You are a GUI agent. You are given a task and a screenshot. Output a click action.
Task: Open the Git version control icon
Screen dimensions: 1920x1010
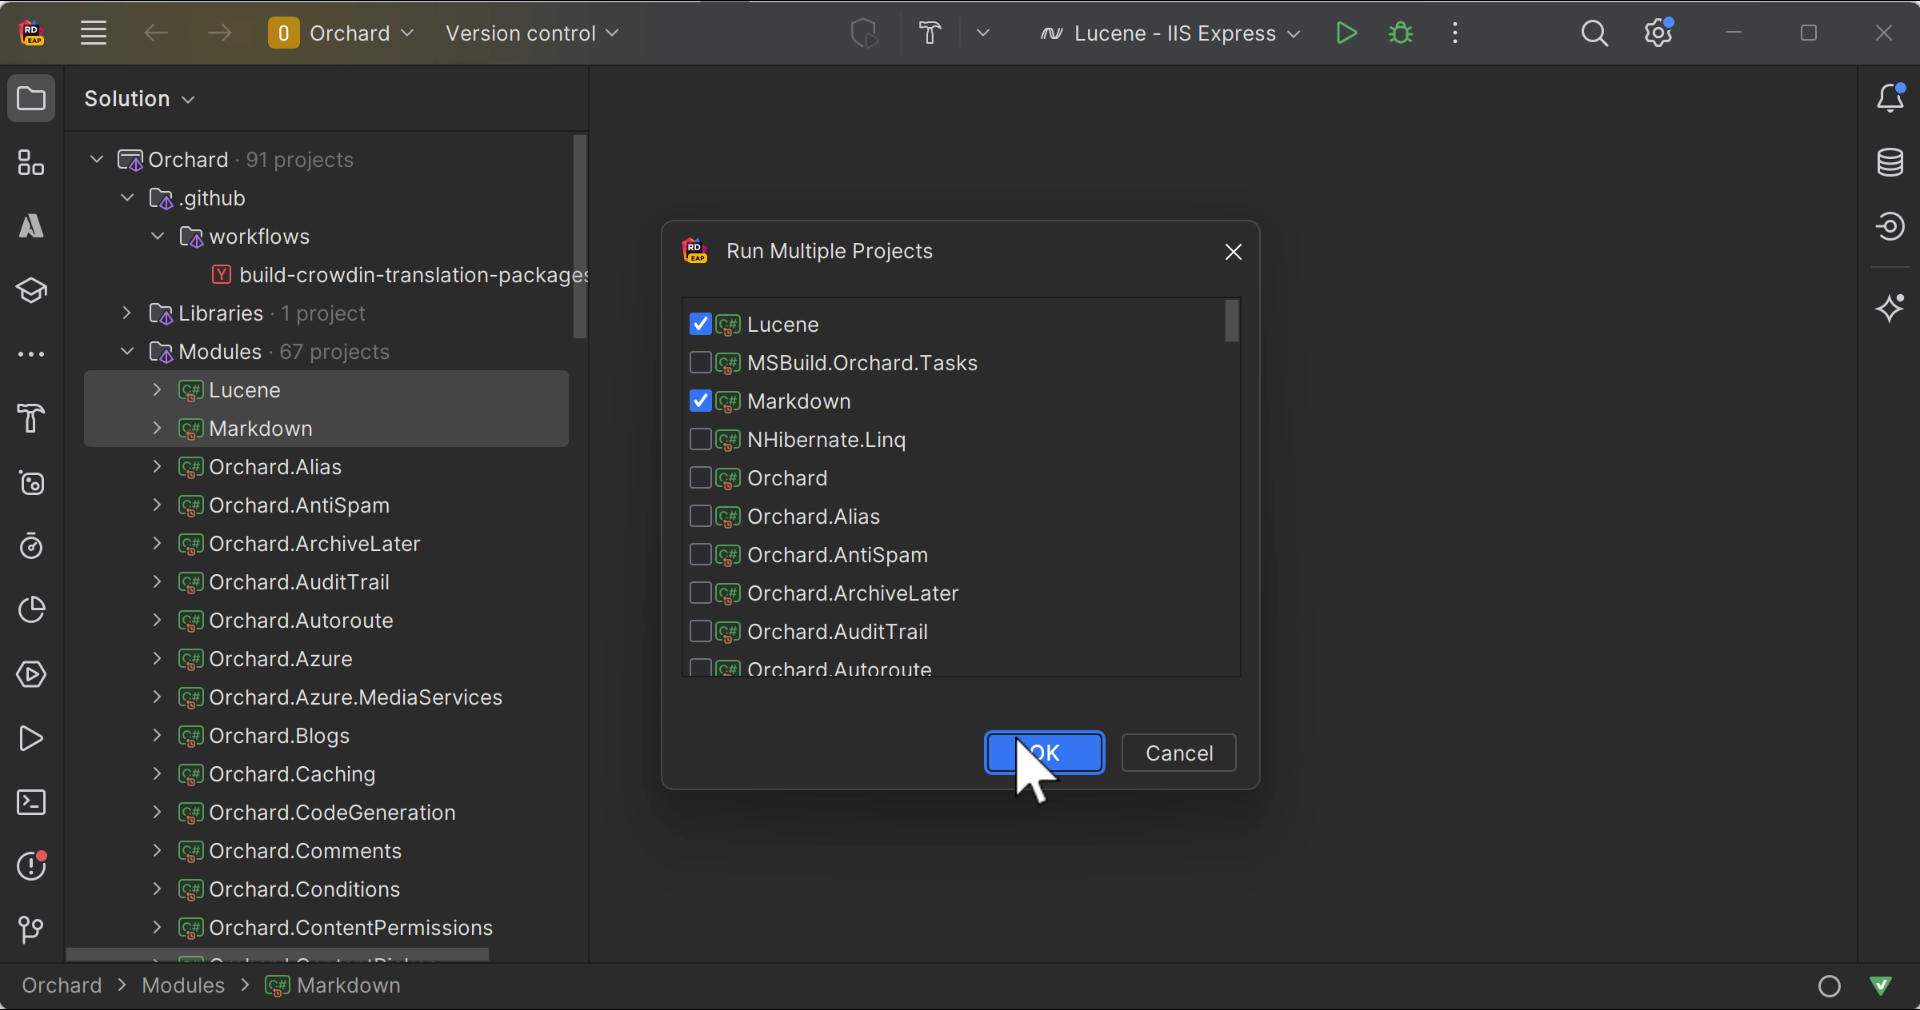(x=30, y=930)
